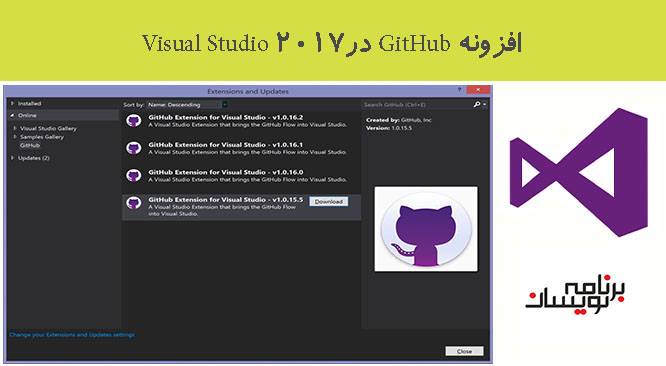
Task: Click the Search GitHub input field
Action: click(417, 104)
